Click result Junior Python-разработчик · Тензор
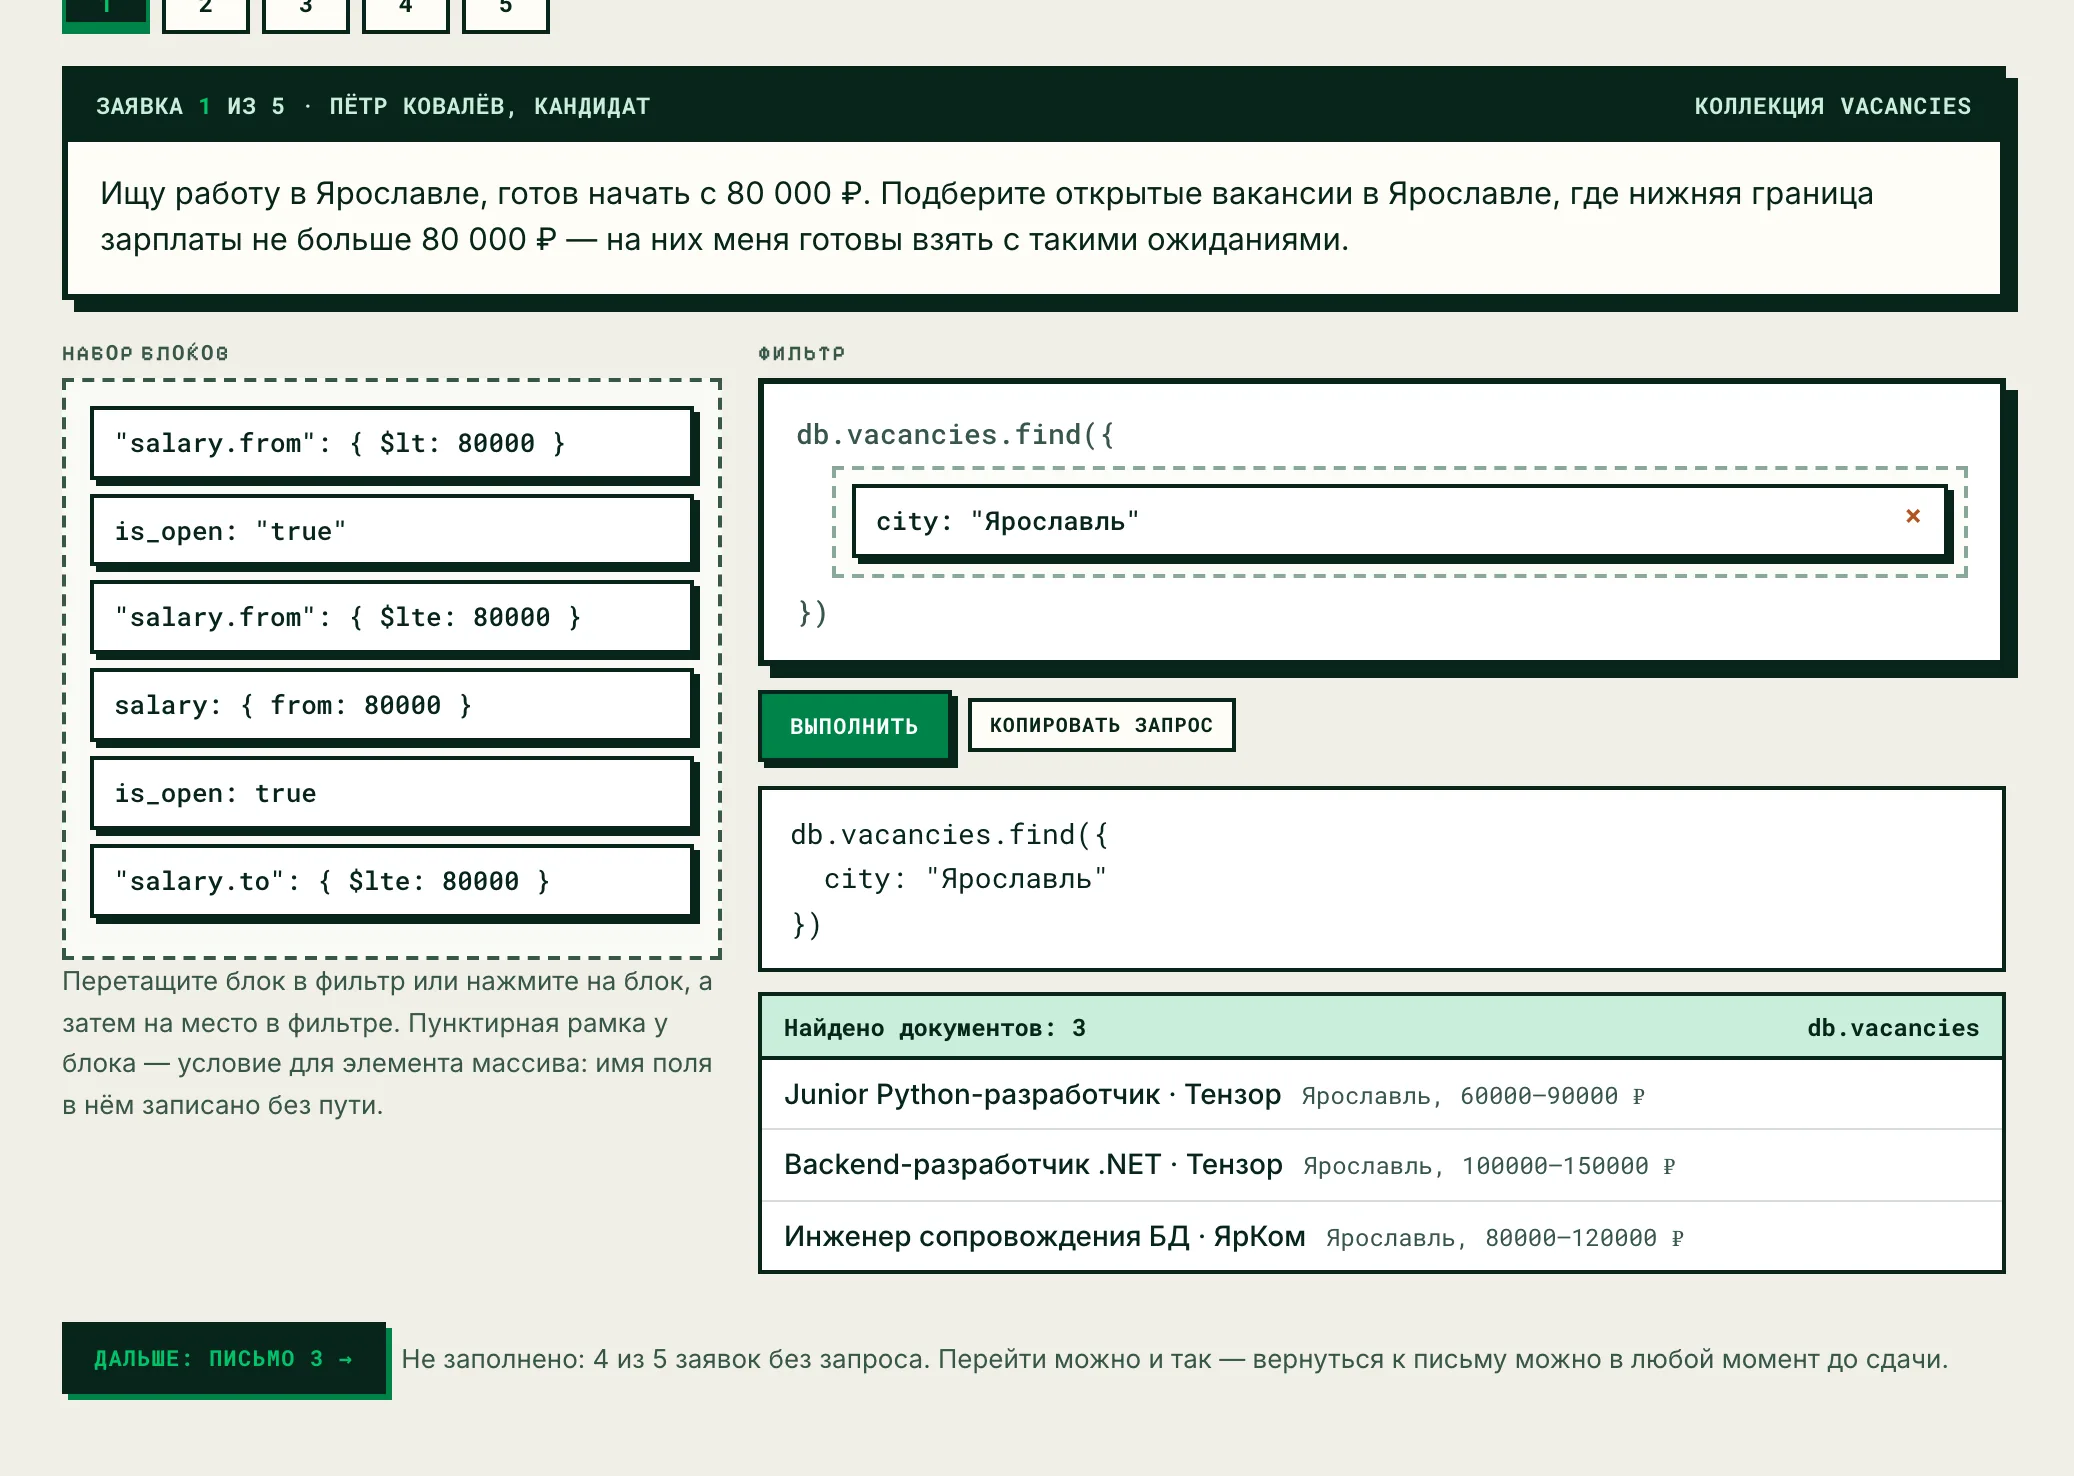 pyautogui.click(x=1382, y=1095)
